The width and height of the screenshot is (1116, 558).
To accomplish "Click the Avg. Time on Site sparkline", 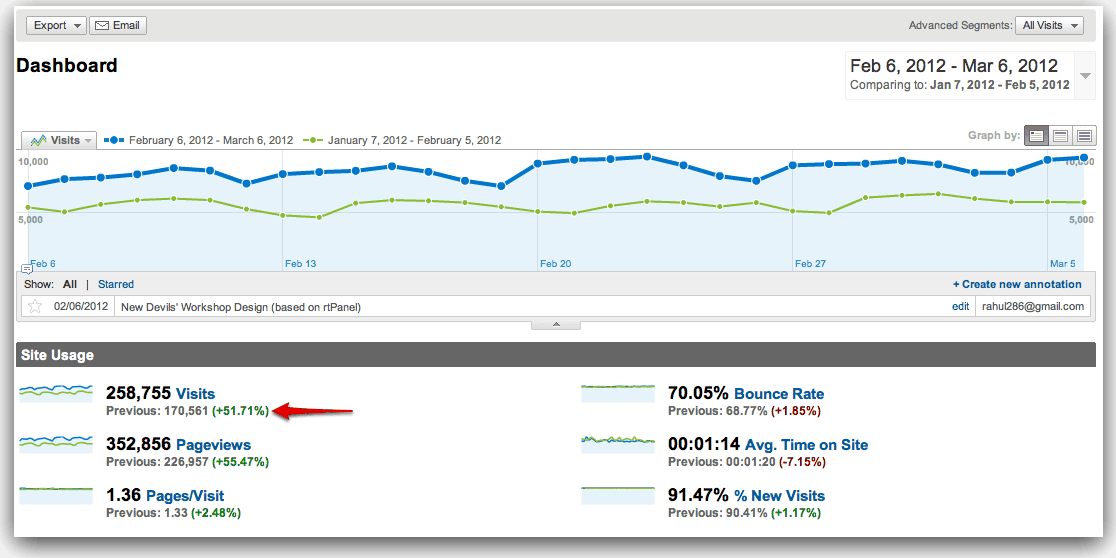I will 617,442.
